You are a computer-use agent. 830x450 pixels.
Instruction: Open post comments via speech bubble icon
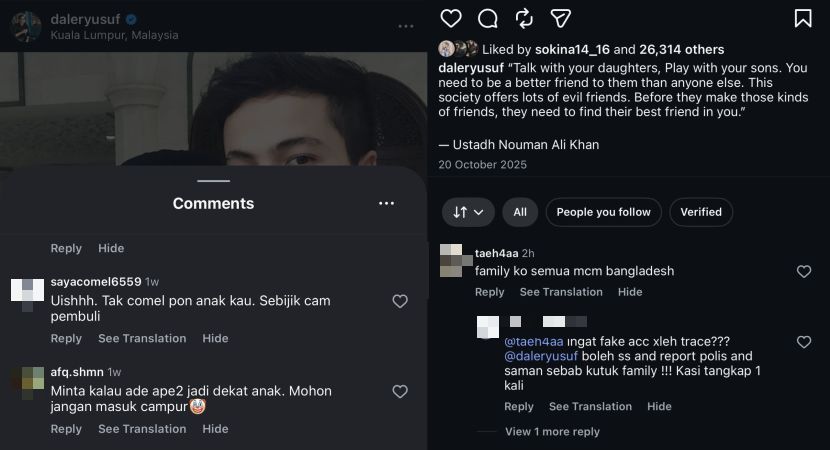488,18
